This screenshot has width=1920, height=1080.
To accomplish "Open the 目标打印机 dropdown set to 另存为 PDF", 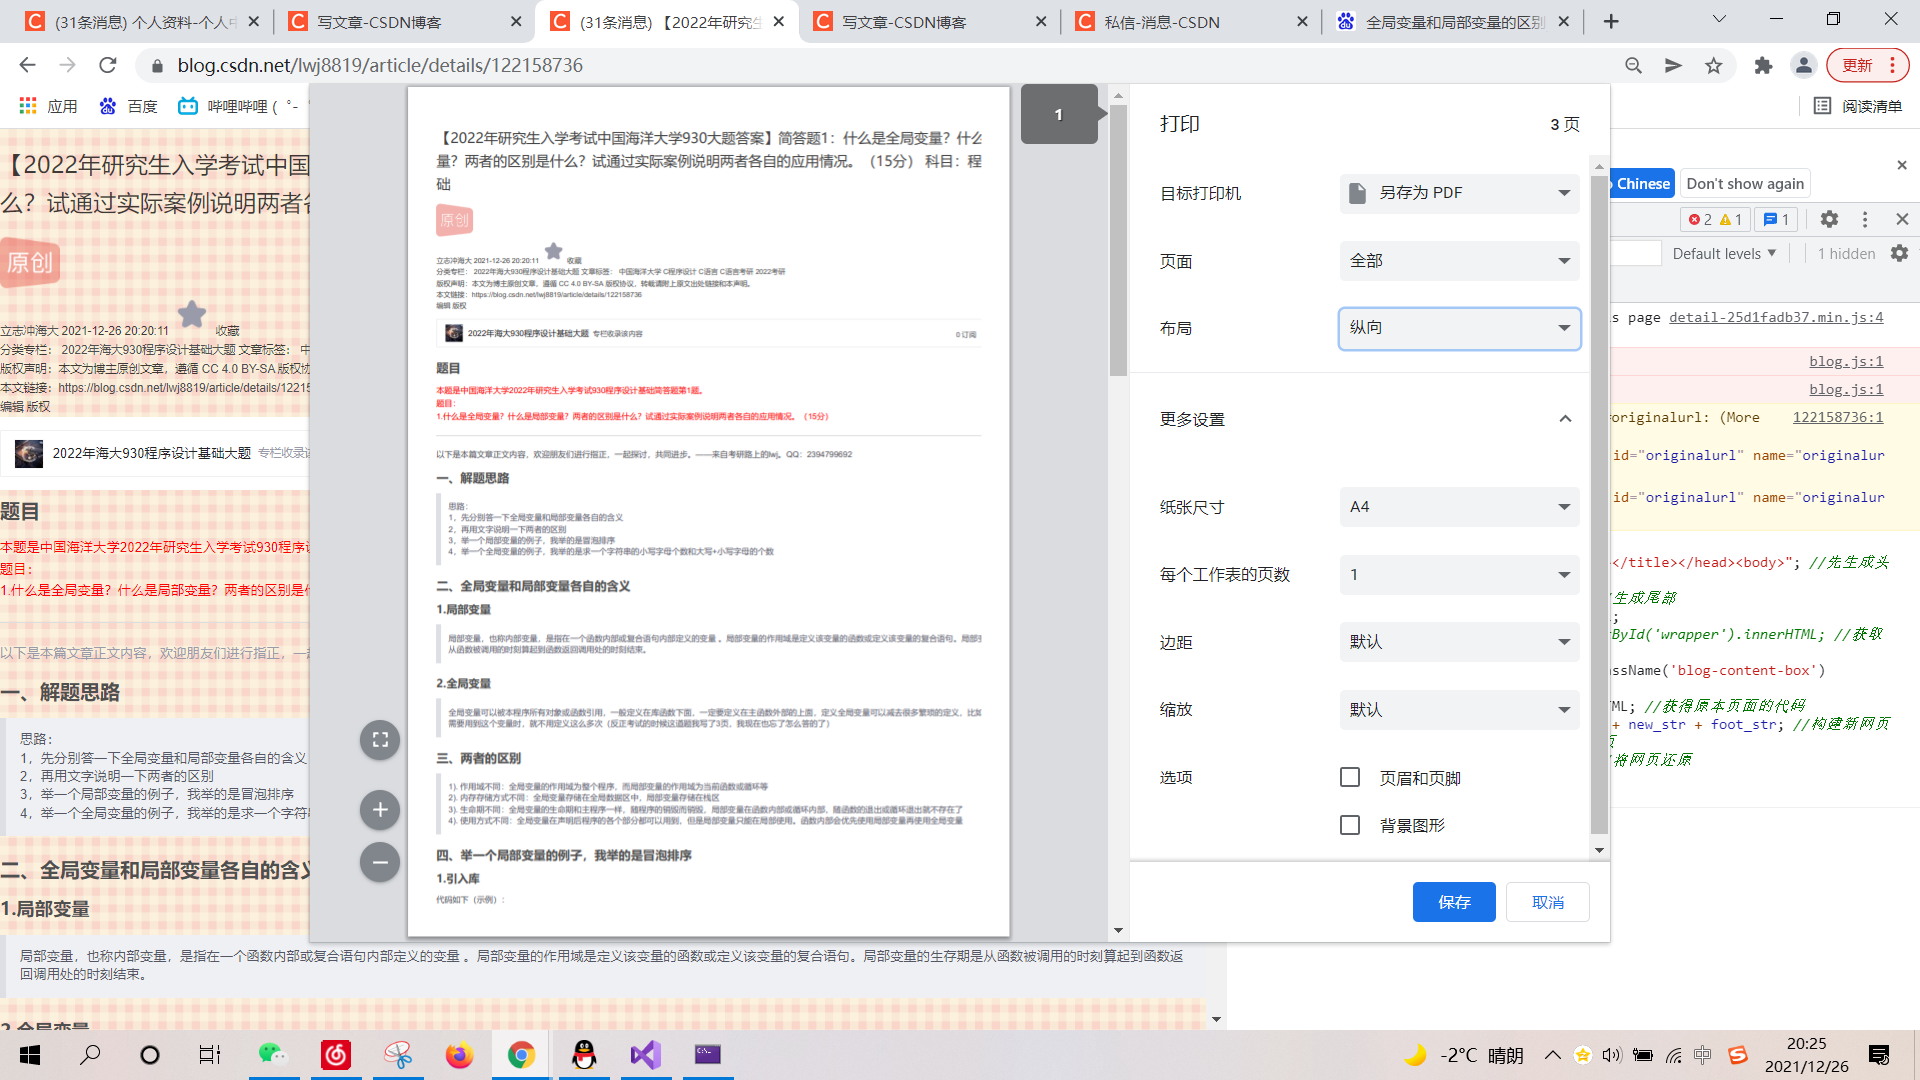I will pos(1459,193).
